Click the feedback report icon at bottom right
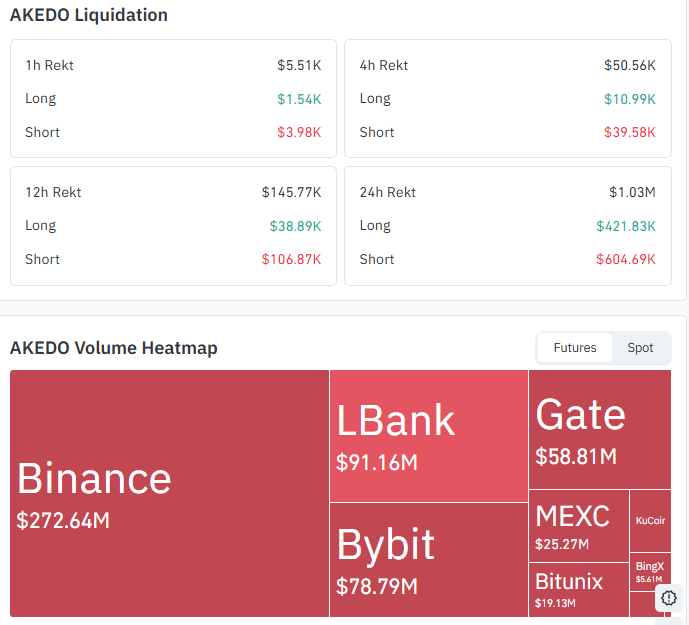The width and height of the screenshot is (689, 625). click(x=668, y=598)
